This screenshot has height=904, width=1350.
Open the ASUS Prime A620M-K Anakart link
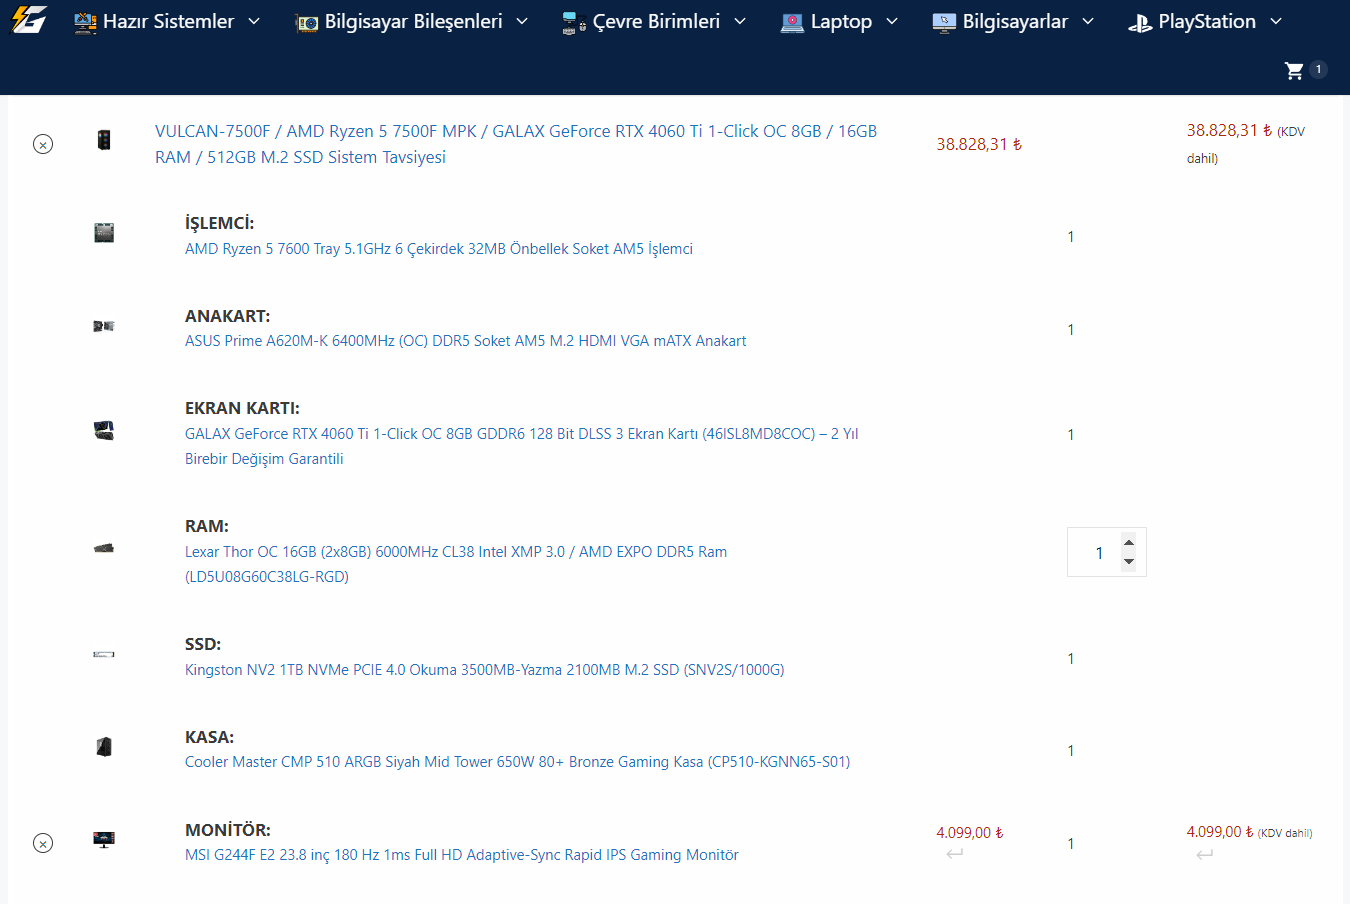tap(465, 341)
